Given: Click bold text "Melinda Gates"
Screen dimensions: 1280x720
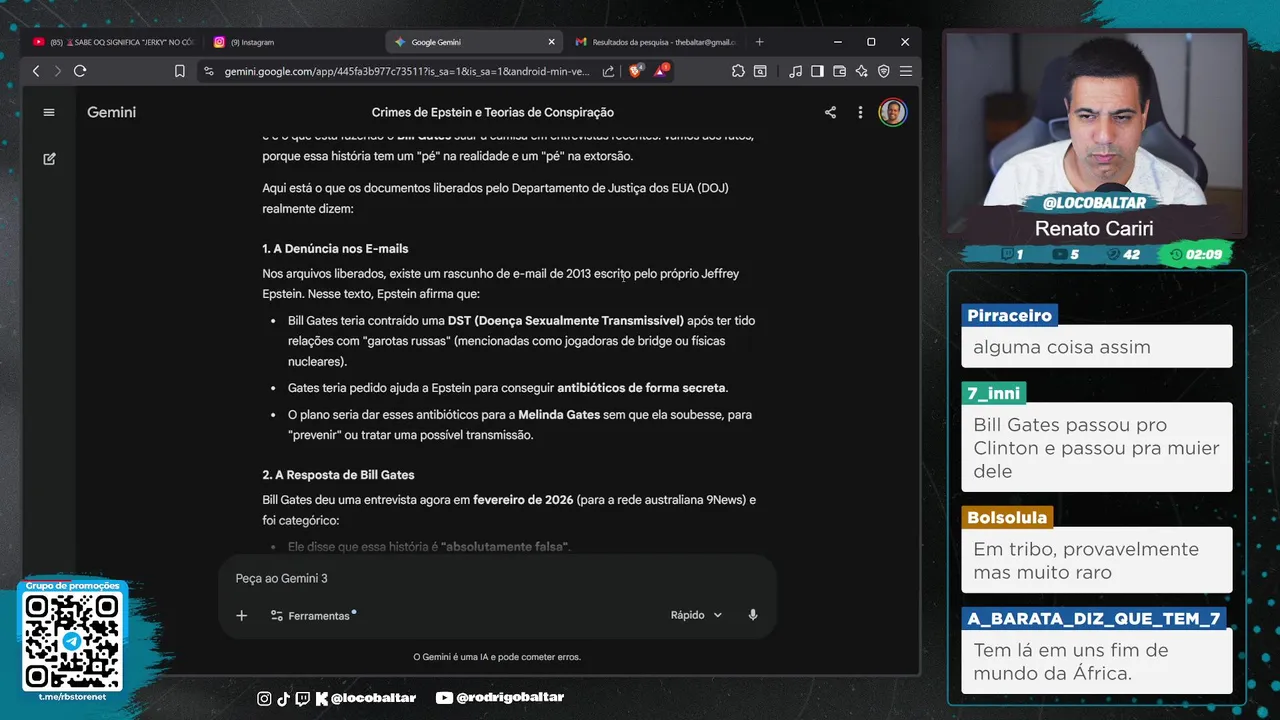Looking at the screenshot, I should pos(559,414).
